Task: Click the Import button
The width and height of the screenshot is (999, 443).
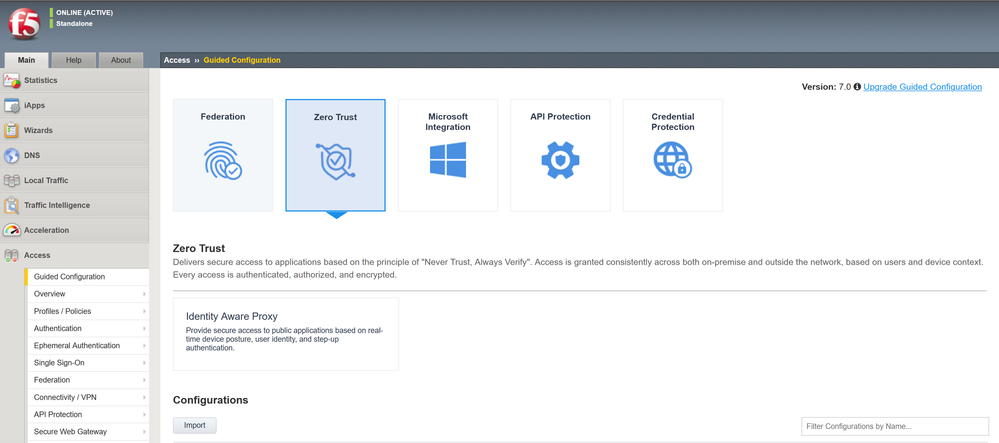Action: (195, 425)
